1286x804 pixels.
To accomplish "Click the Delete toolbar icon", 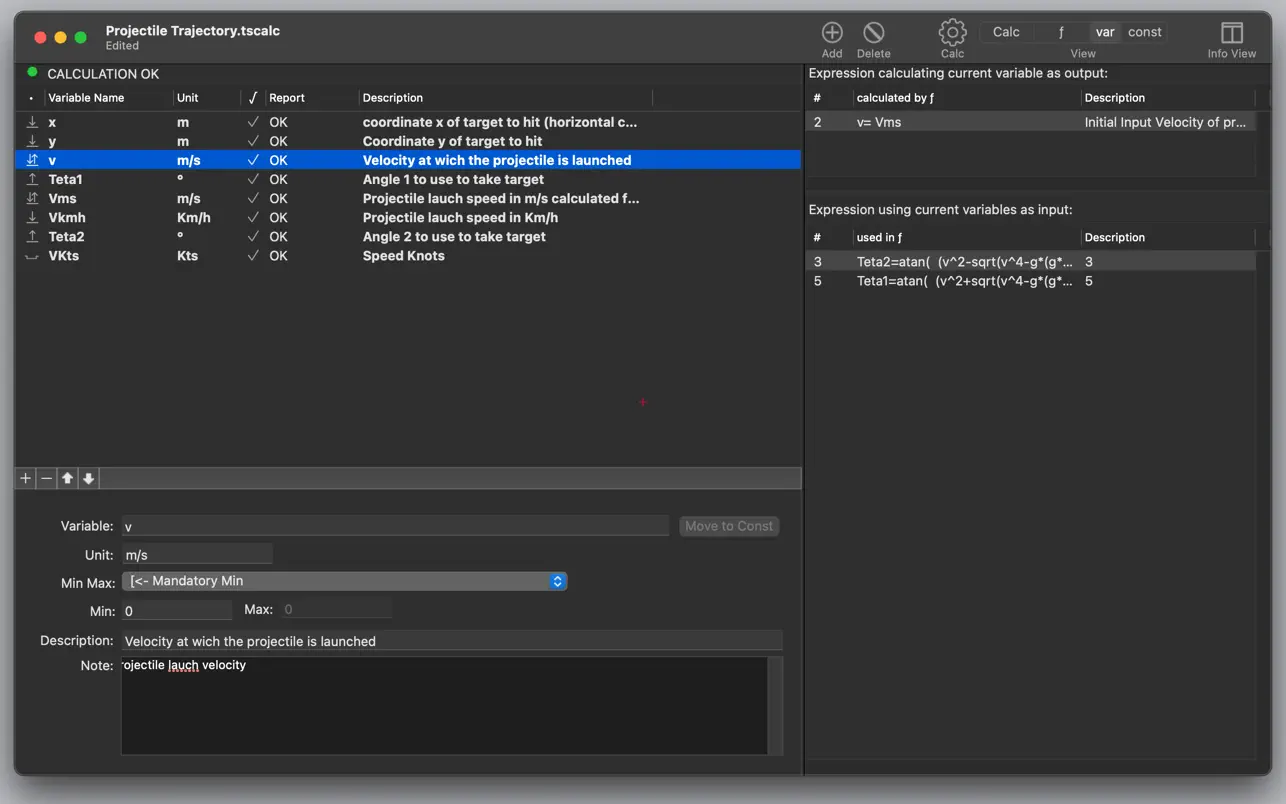I will tap(873, 33).
